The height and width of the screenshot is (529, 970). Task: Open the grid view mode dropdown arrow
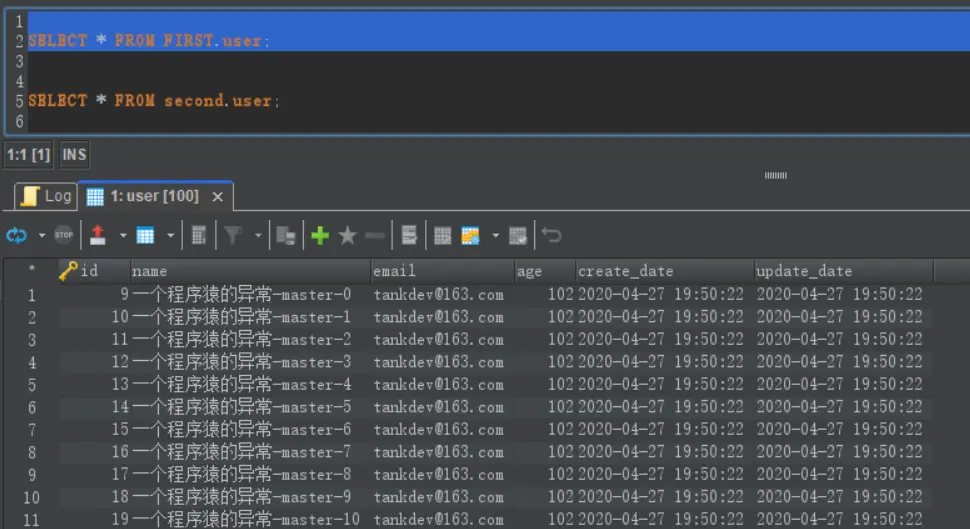(x=170, y=236)
